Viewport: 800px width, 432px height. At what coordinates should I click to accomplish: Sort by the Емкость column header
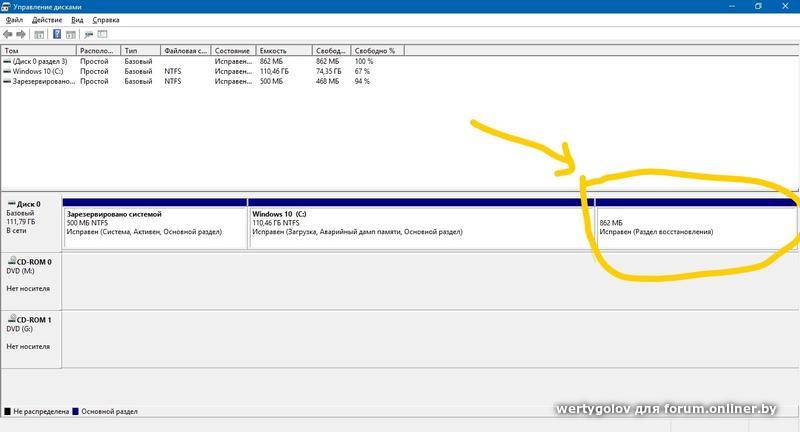[x=284, y=50]
